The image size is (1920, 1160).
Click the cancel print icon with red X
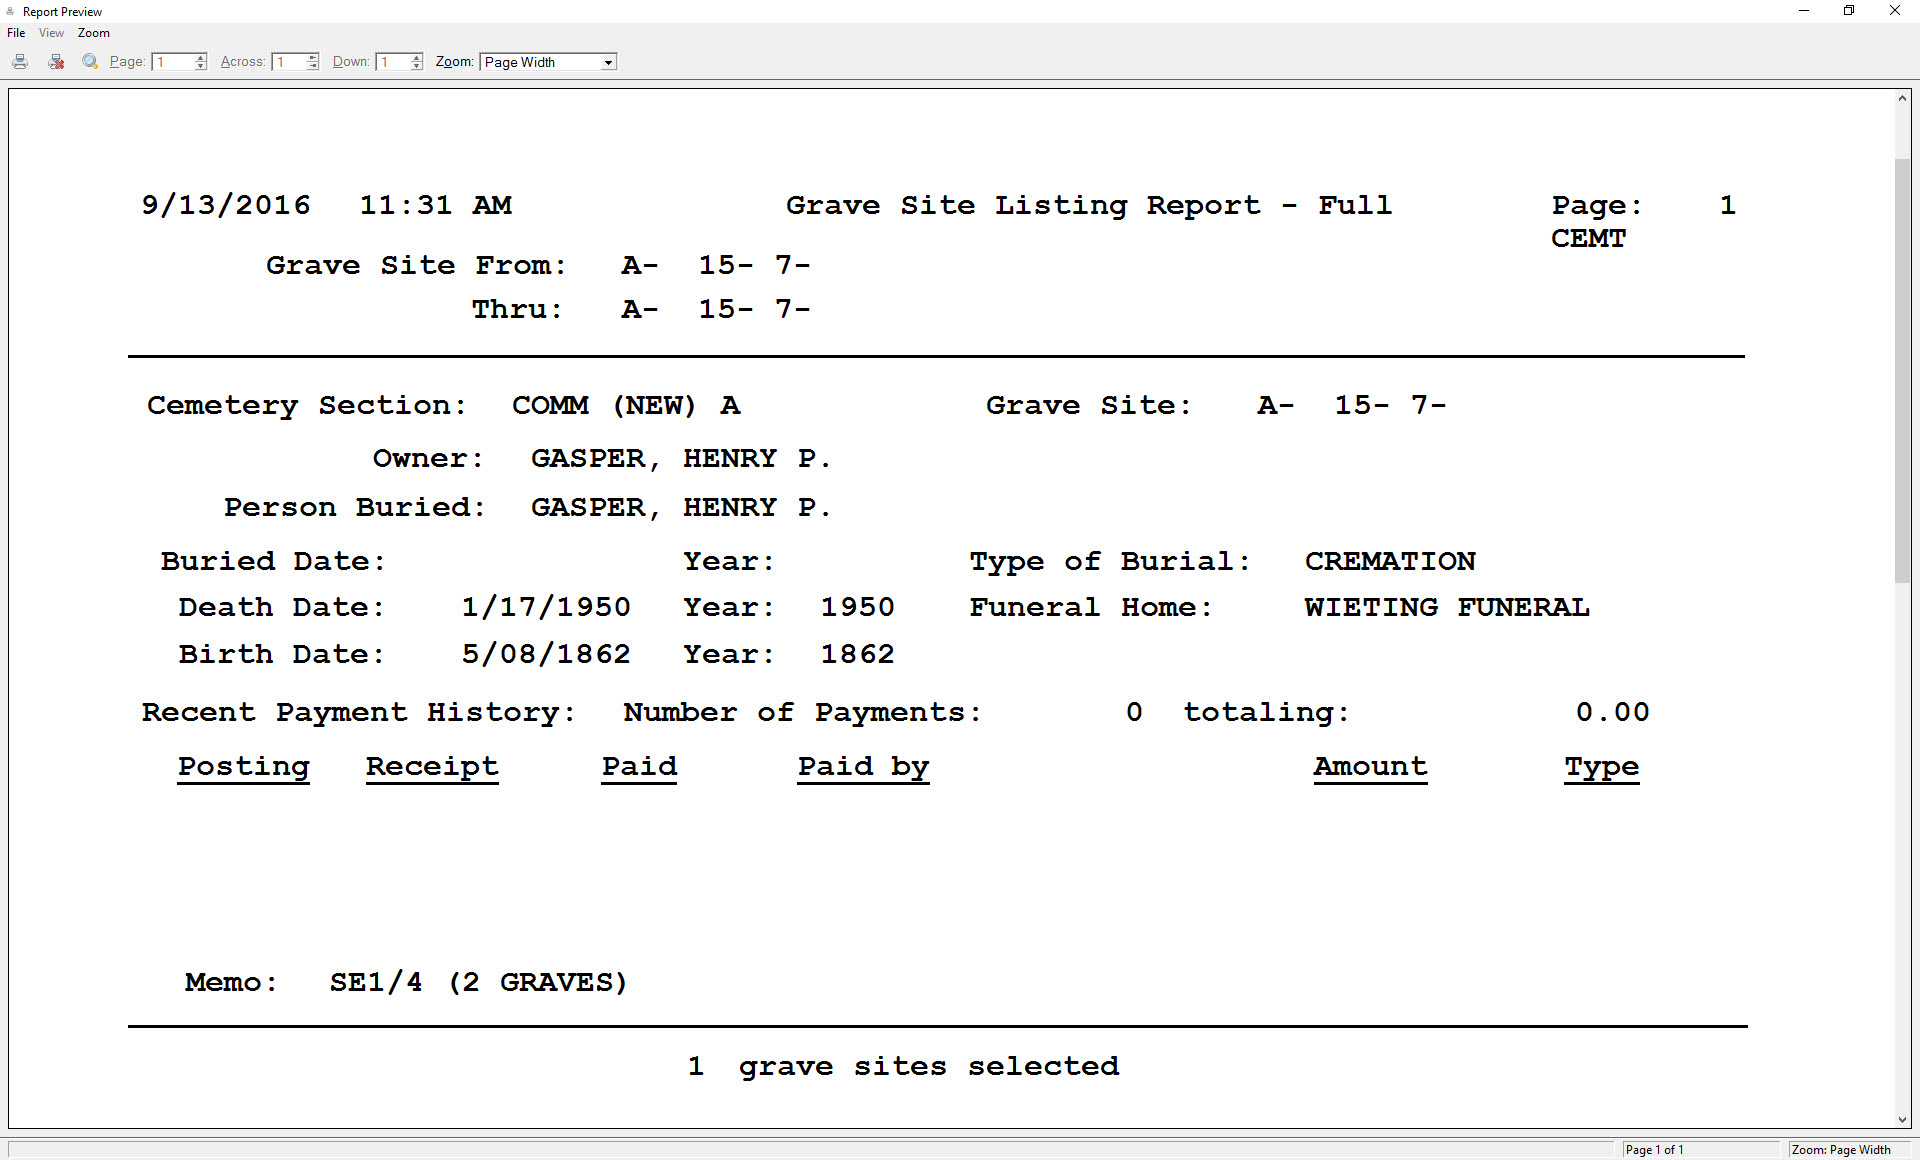(x=56, y=62)
